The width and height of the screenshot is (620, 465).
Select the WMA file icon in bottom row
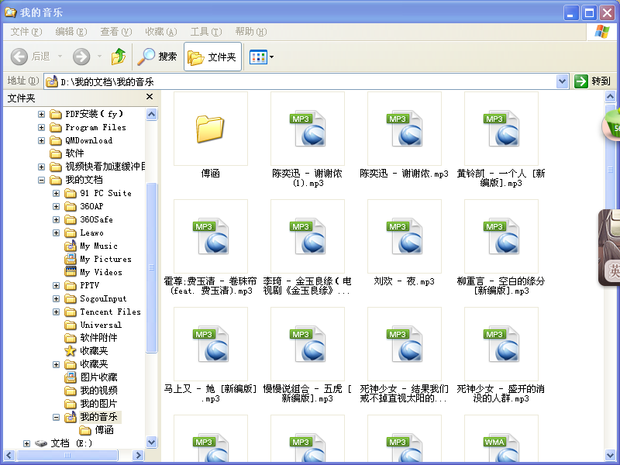pos(501,439)
